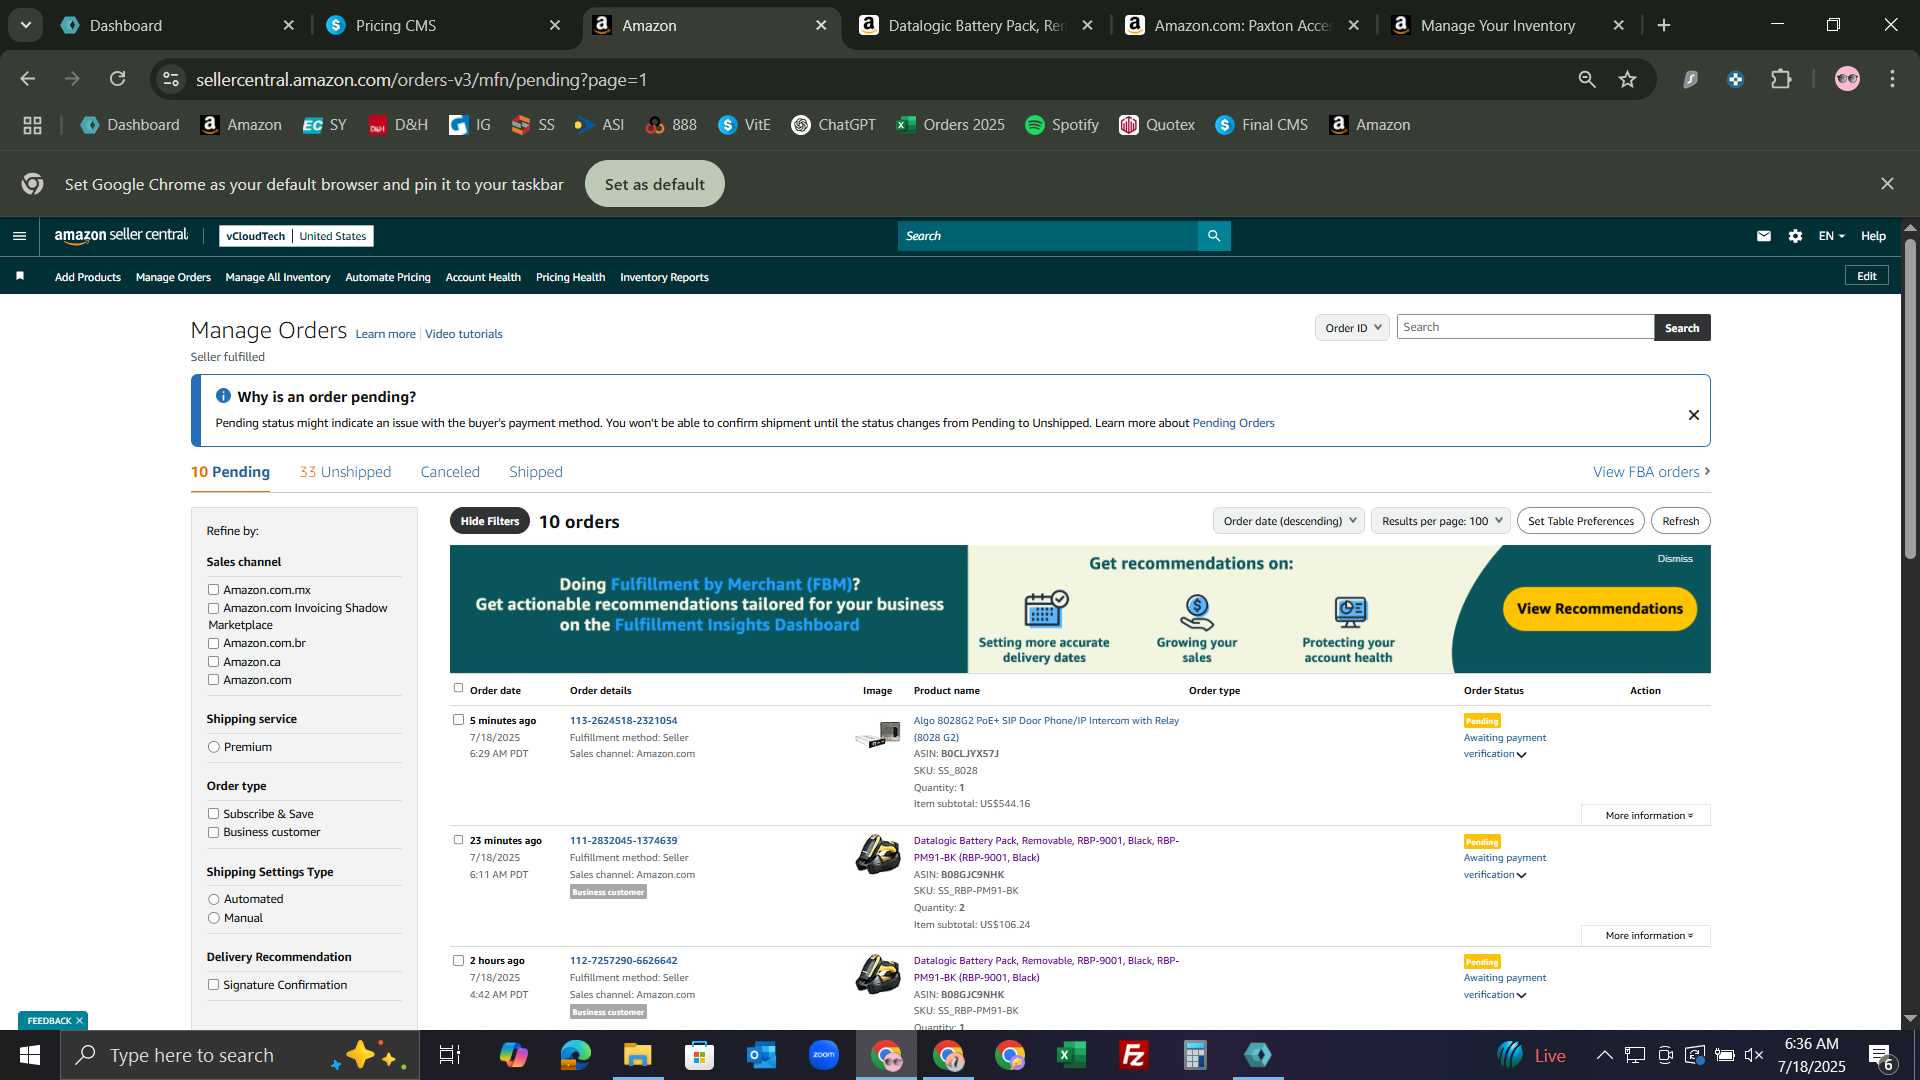Tick the Amazon.com.mx sales channel checkbox
Viewport: 1920px width, 1080px height.
click(213, 590)
